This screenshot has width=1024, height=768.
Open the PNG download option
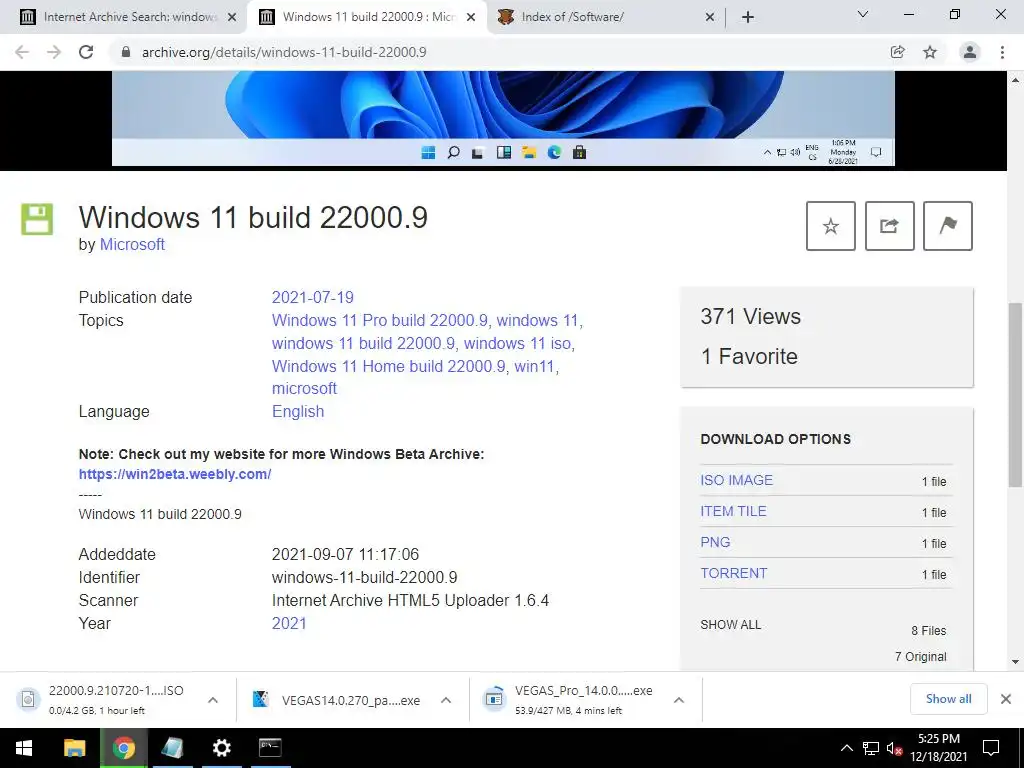click(x=715, y=542)
